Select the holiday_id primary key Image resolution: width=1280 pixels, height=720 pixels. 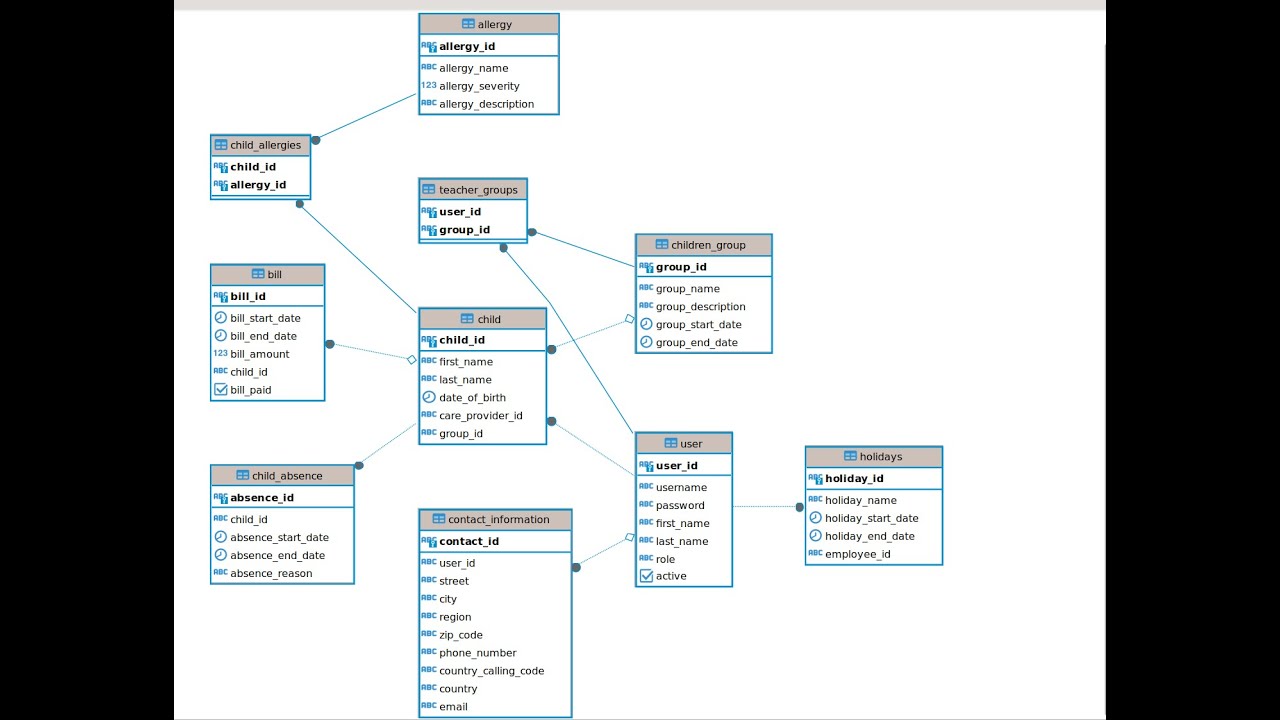[x=854, y=479]
